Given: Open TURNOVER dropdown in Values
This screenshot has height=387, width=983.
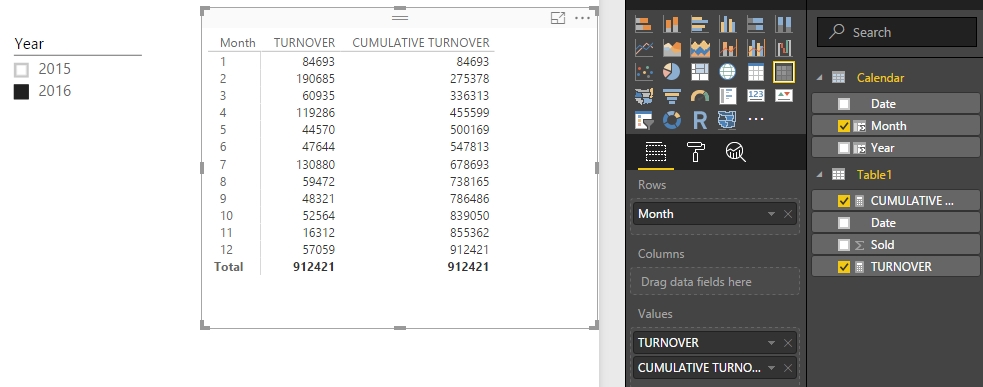Looking at the screenshot, I should point(771,342).
